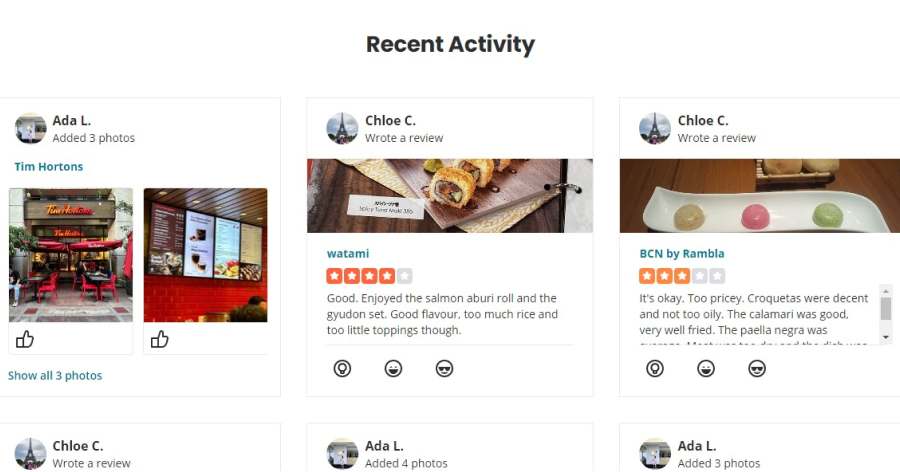The width and height of the screenshot is (900, 472).
Task: Open the BCN by Rambla dessert photo
Action: pos(760,196)
